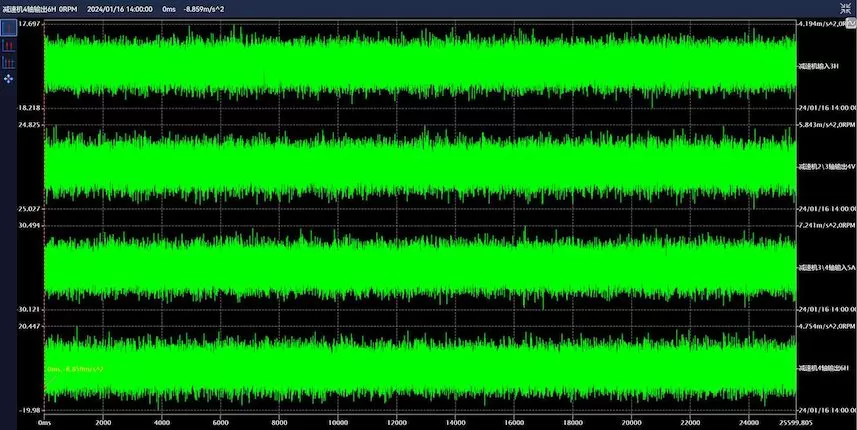Select the 减速机3\4轴输入5A channel label
The height and width of the screenshot is (430, 857).
(x=825, y=268)
